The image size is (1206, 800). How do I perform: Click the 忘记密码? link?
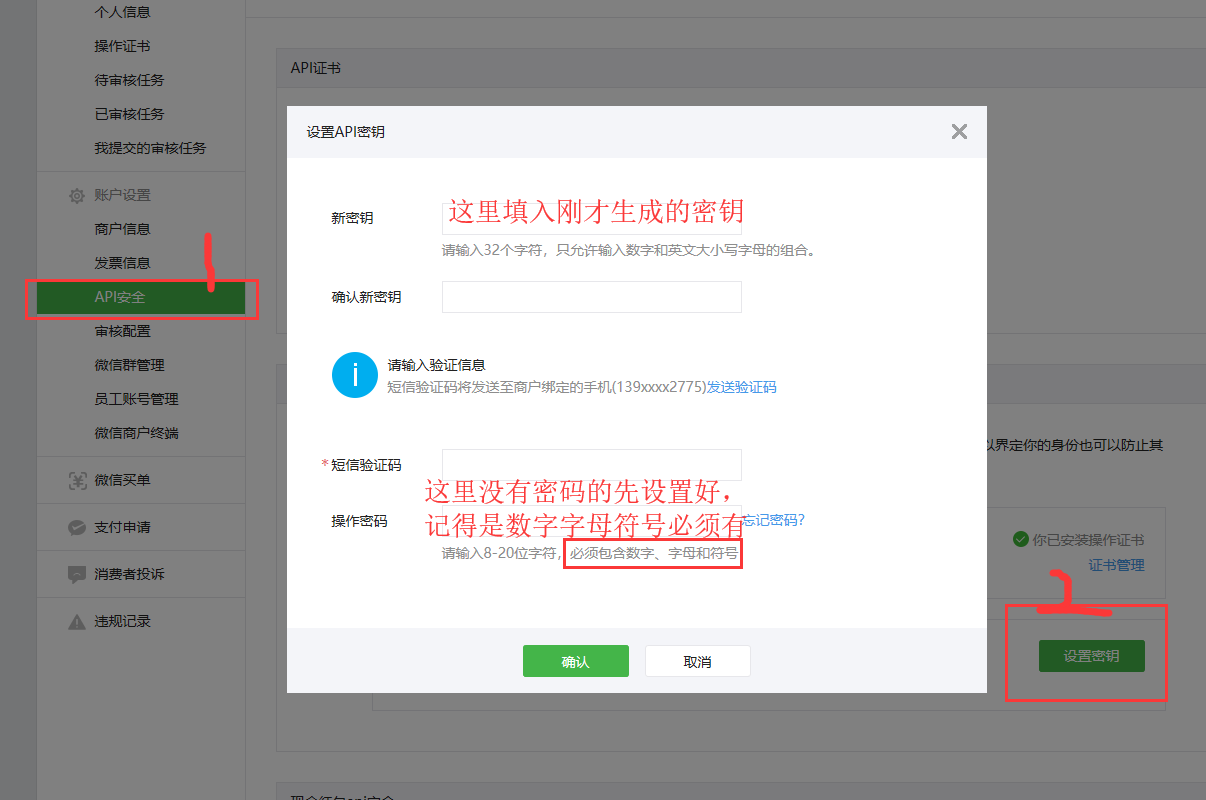point(775,520)
